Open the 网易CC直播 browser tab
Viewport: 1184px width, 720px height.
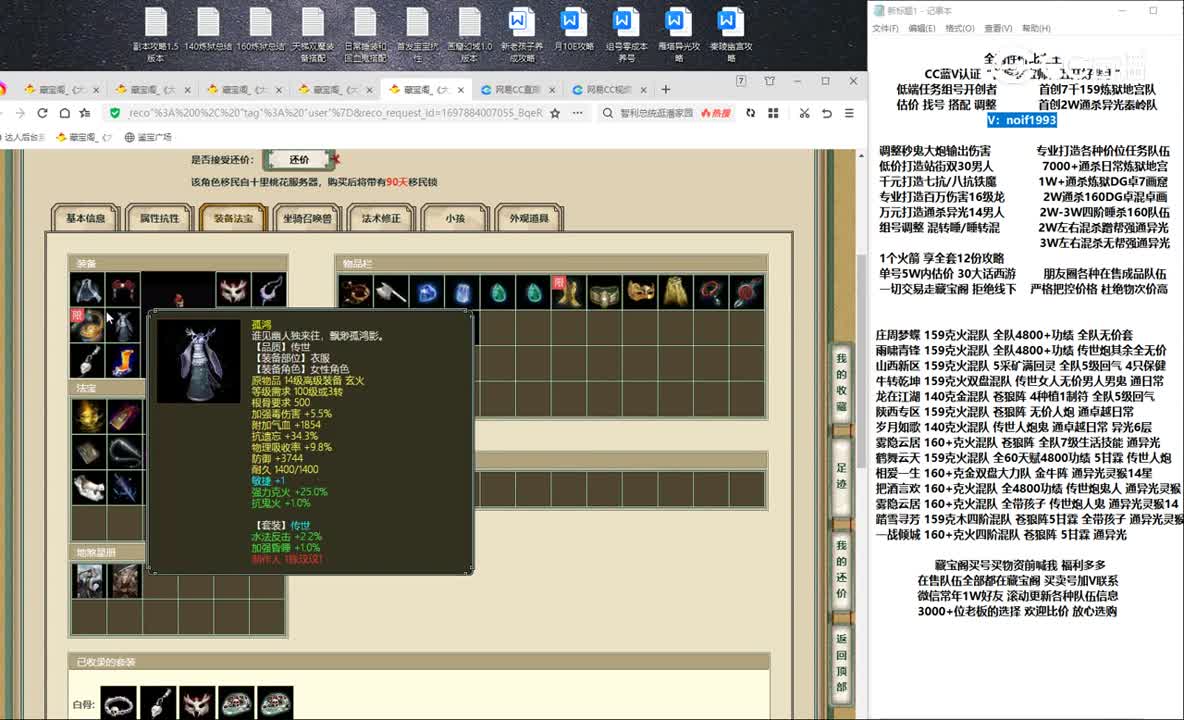pos(518,89)
